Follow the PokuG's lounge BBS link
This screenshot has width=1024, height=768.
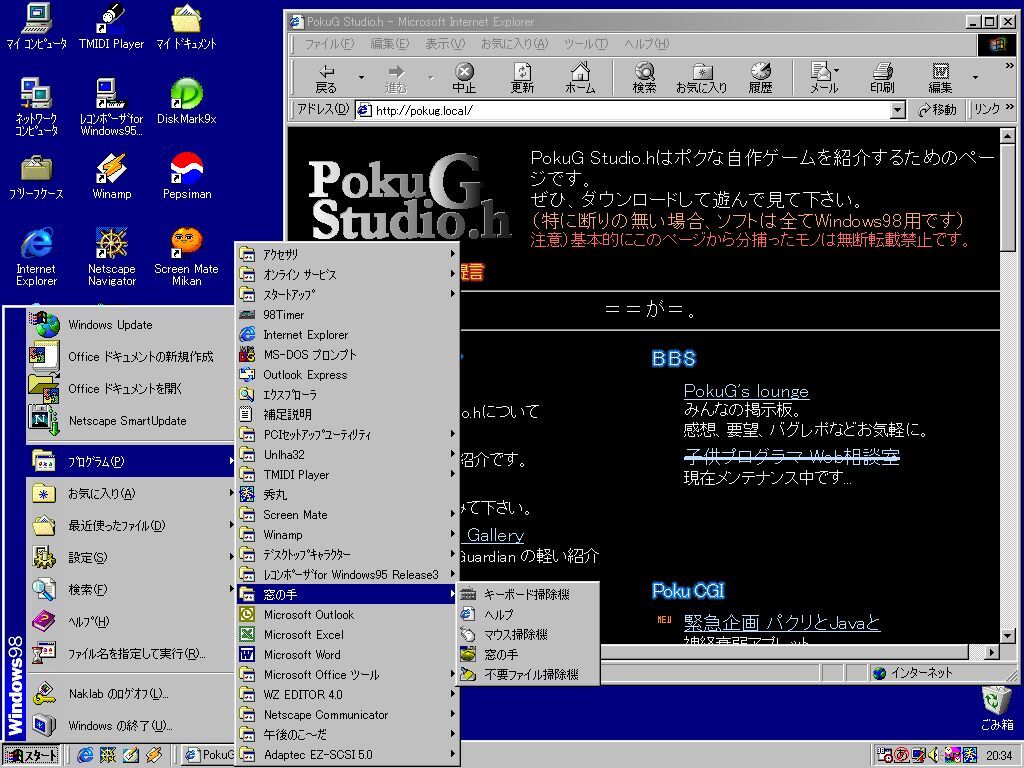pyautogui.click(x=746, y=391)
